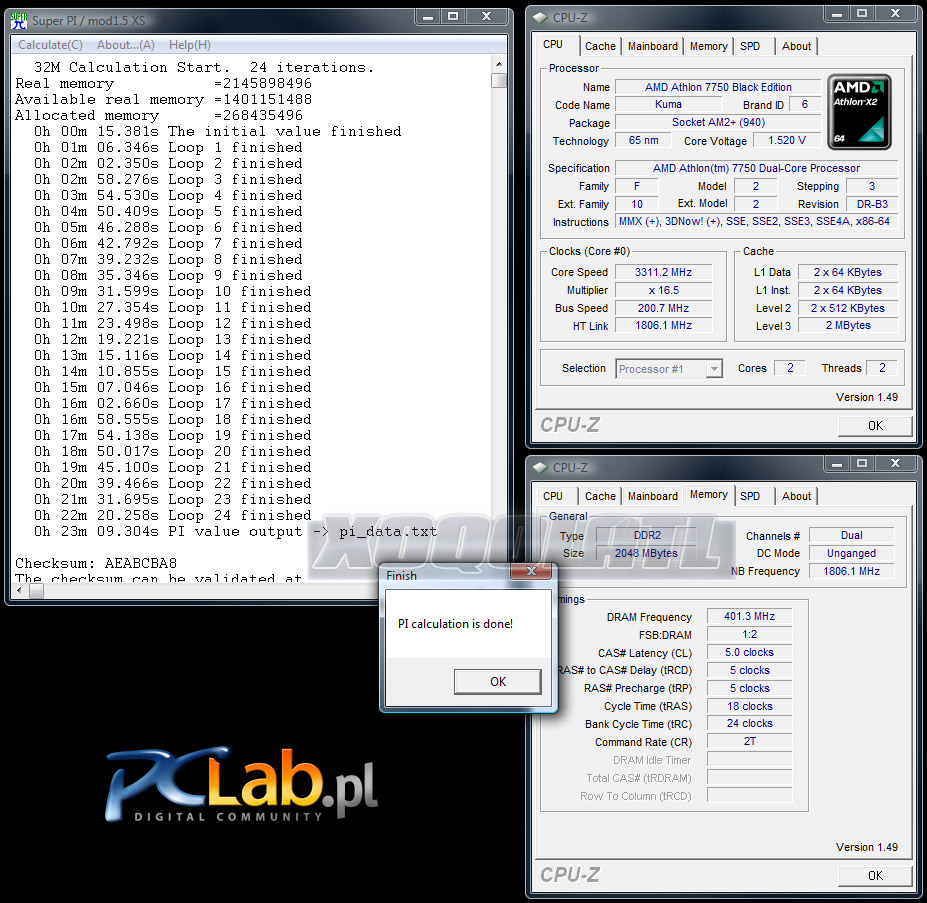The width and height of the screenshot is (927, 903).
Task: Click the Memory Type value 'DDR2'
Action: point(647,535)
